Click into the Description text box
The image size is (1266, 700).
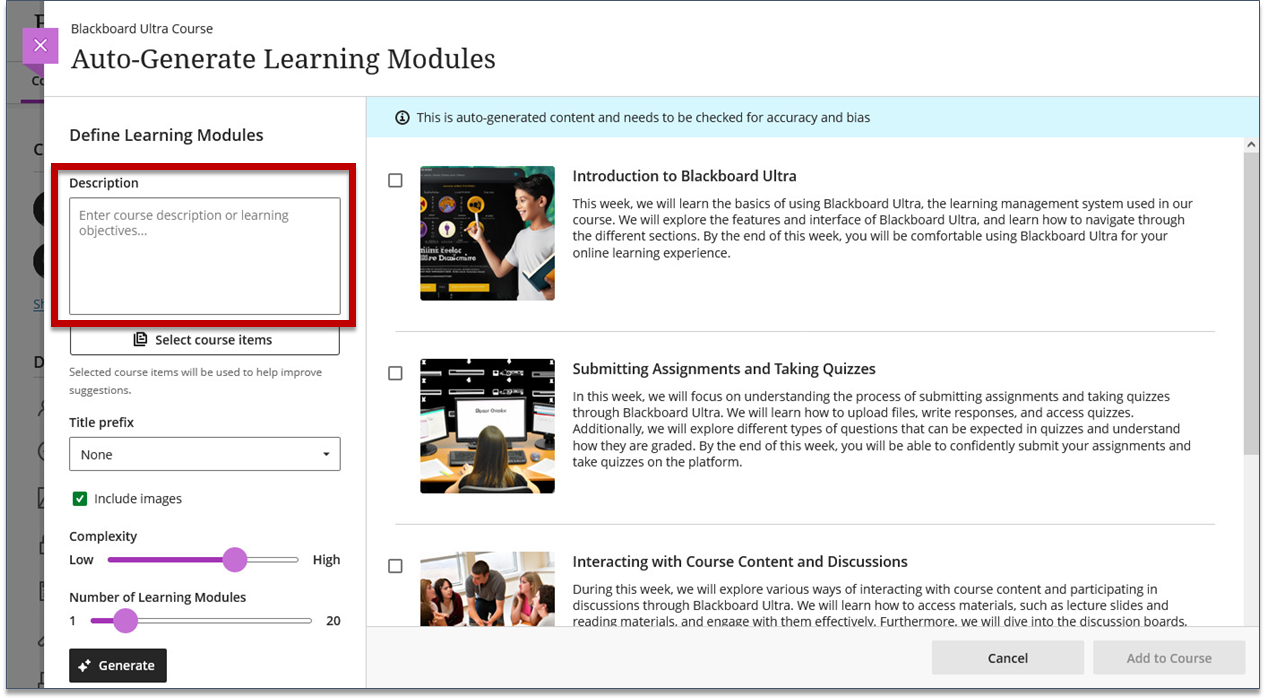point(205,256)
